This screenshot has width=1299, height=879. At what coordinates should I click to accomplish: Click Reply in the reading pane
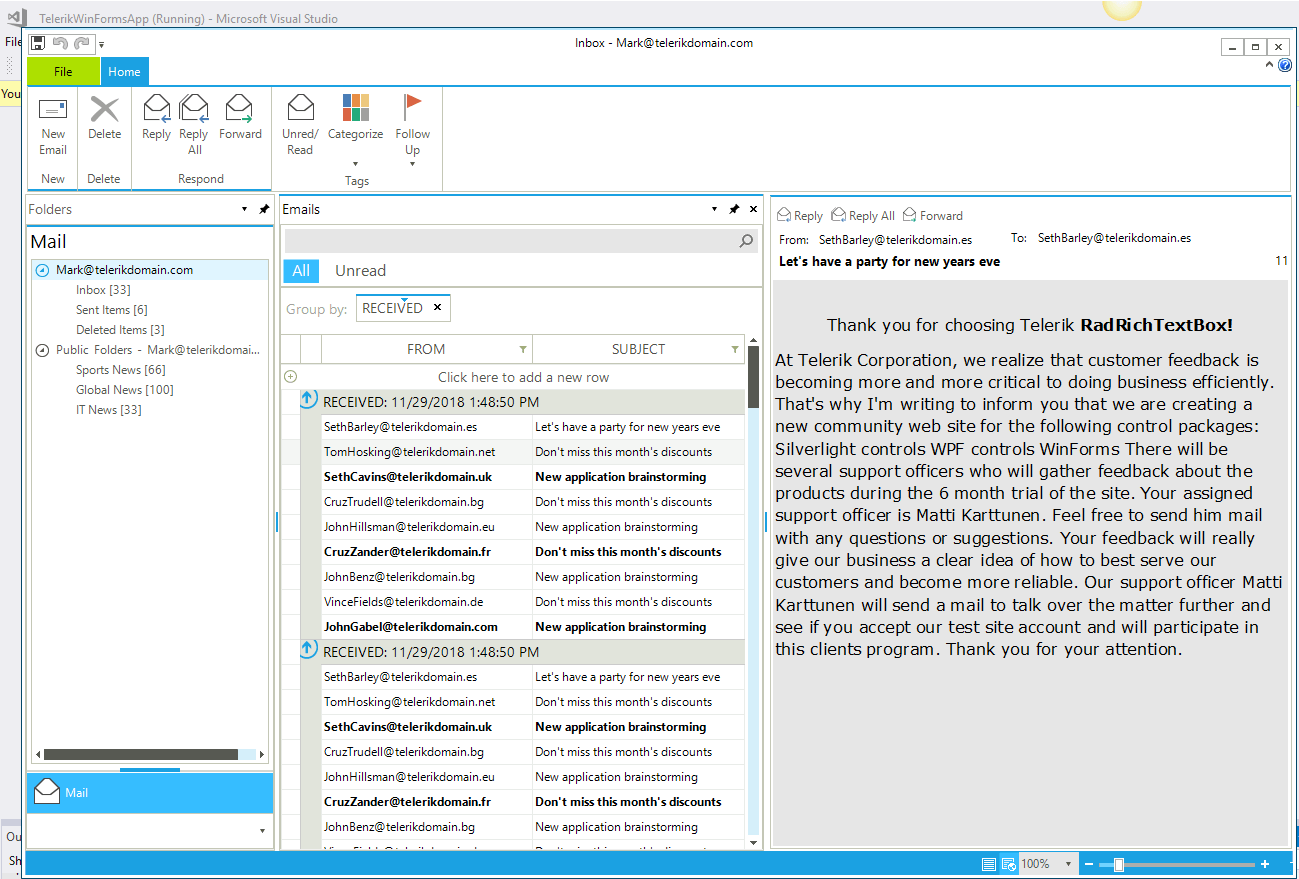pos(800,215)
